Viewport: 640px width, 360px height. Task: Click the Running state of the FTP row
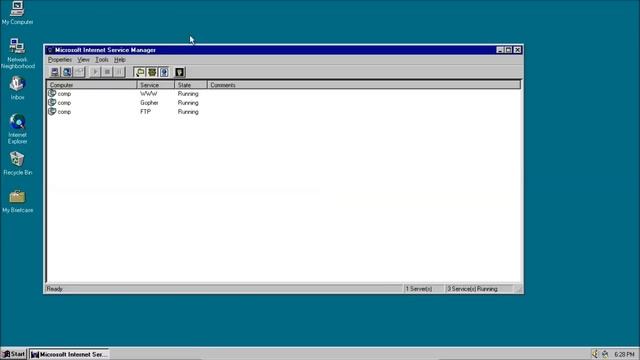coord(188,112)
